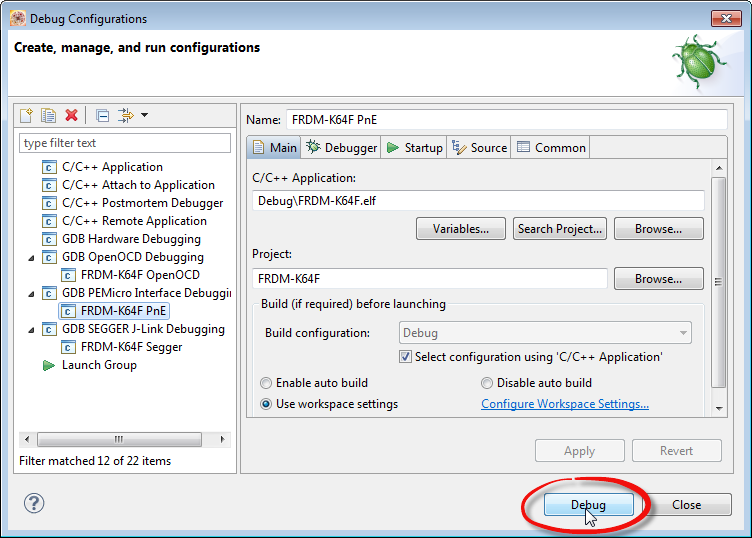Duplicate the selected launch configuration

pyautogui.click(x=48, y=116)
